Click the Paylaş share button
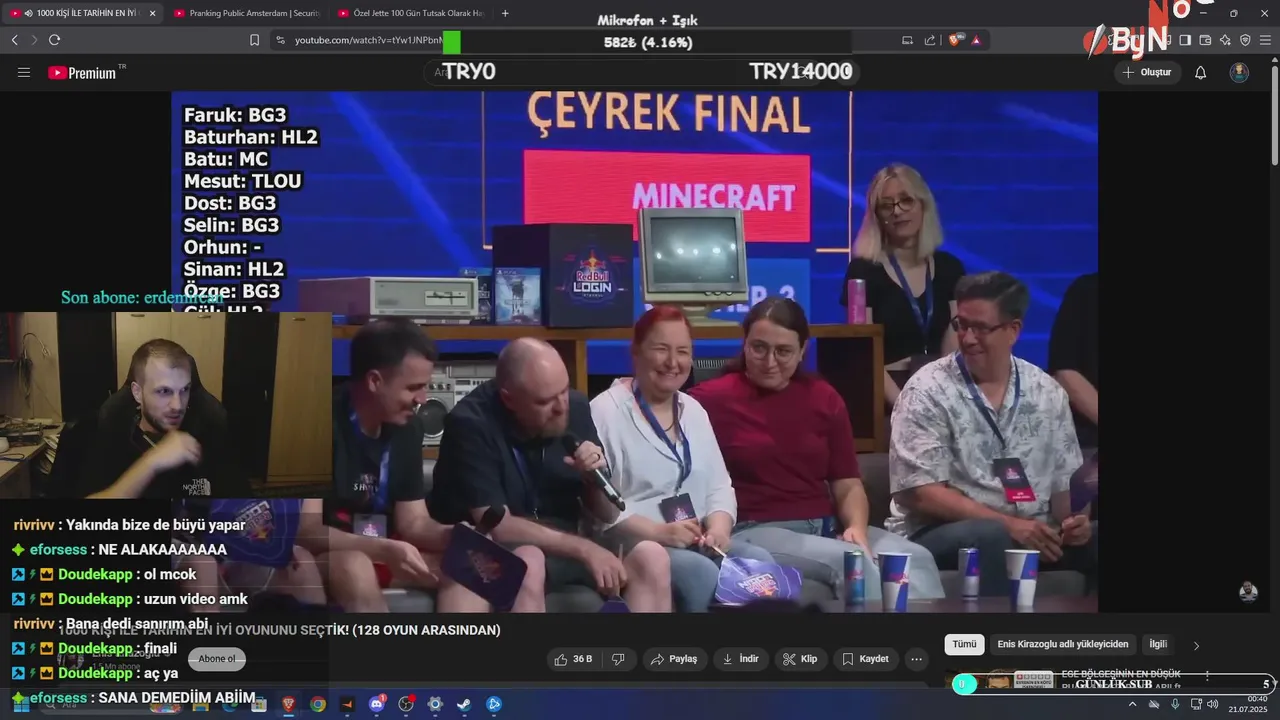Screen dimensions: 1280x720 [674, 659]
